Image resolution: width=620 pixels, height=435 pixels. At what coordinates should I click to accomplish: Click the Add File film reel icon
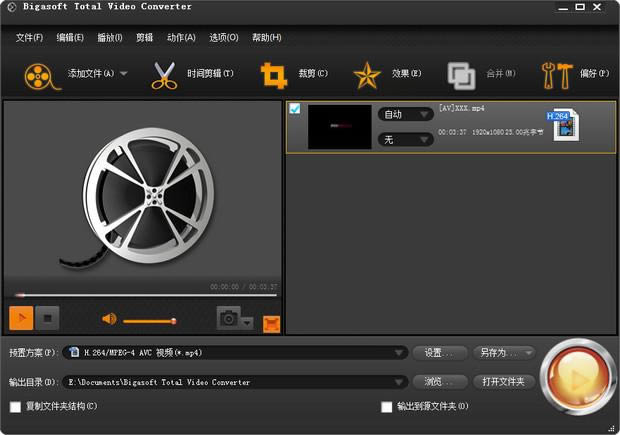42,76
